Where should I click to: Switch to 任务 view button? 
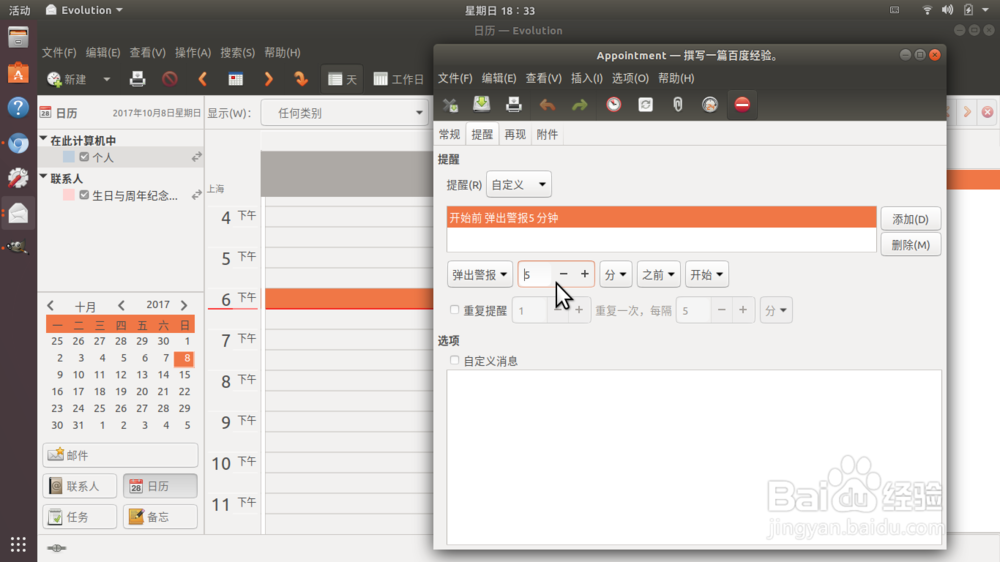click(x=80, y=517)
